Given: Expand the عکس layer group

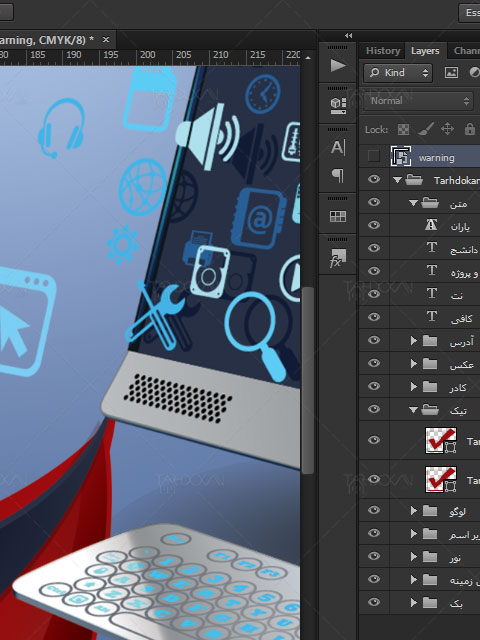Looking at the screenshot, I should [413, 363].
